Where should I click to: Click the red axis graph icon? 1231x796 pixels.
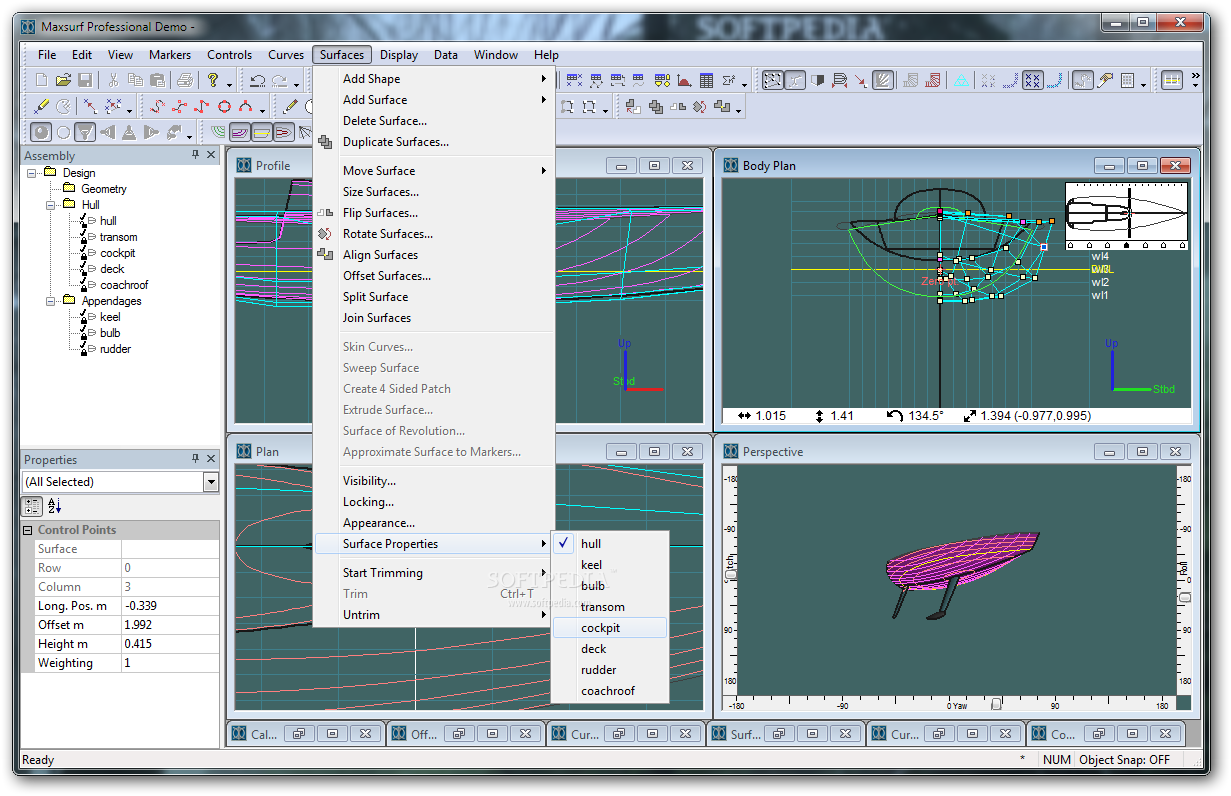(684, 80)
